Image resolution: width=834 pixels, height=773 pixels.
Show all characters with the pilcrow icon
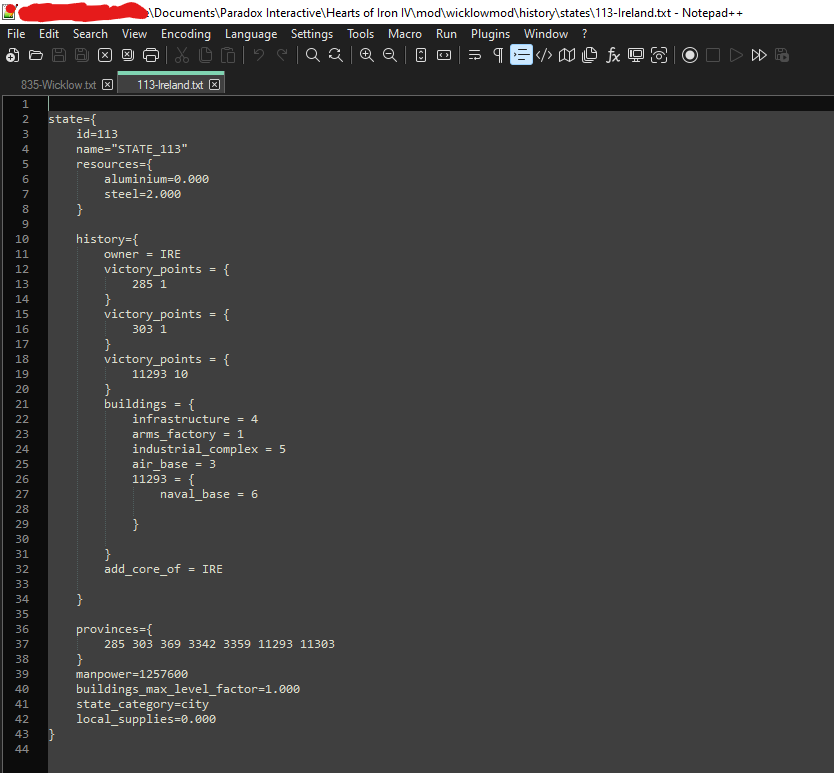497,55
